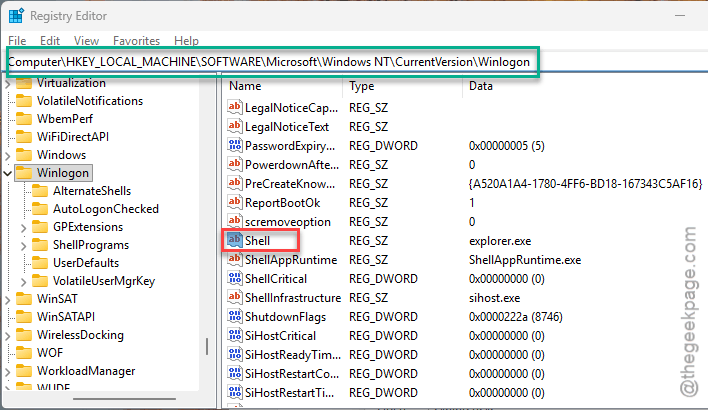Screen dimensions: 708x410
Task: Select the VolatileUserMgrKey key label
Action: (104, 281)
